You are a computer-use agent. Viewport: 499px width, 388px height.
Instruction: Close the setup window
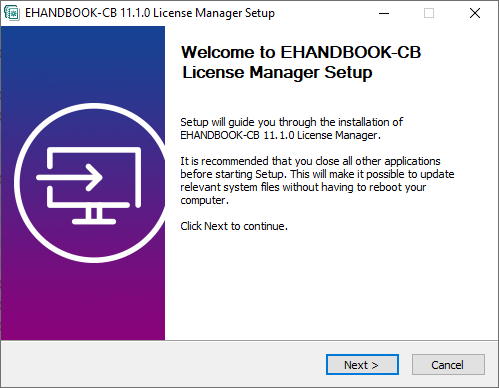click(475, 13)
